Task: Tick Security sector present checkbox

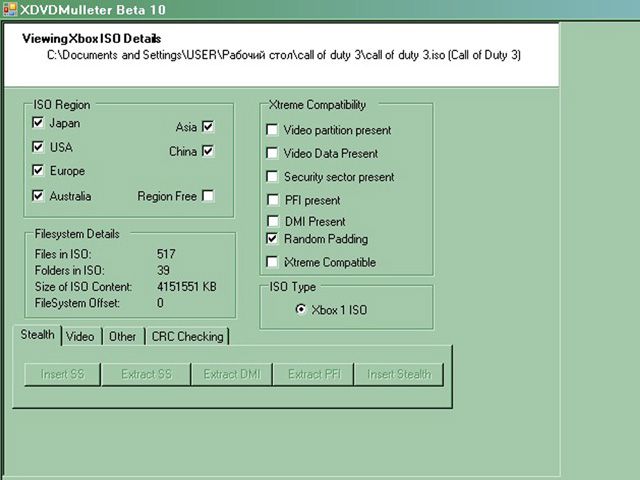Action: 272,176
